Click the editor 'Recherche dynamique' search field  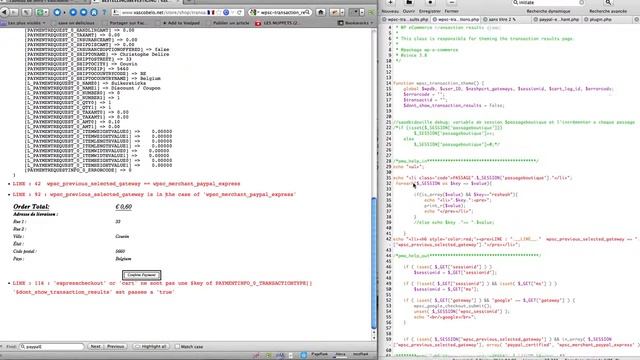coord(548,2)
